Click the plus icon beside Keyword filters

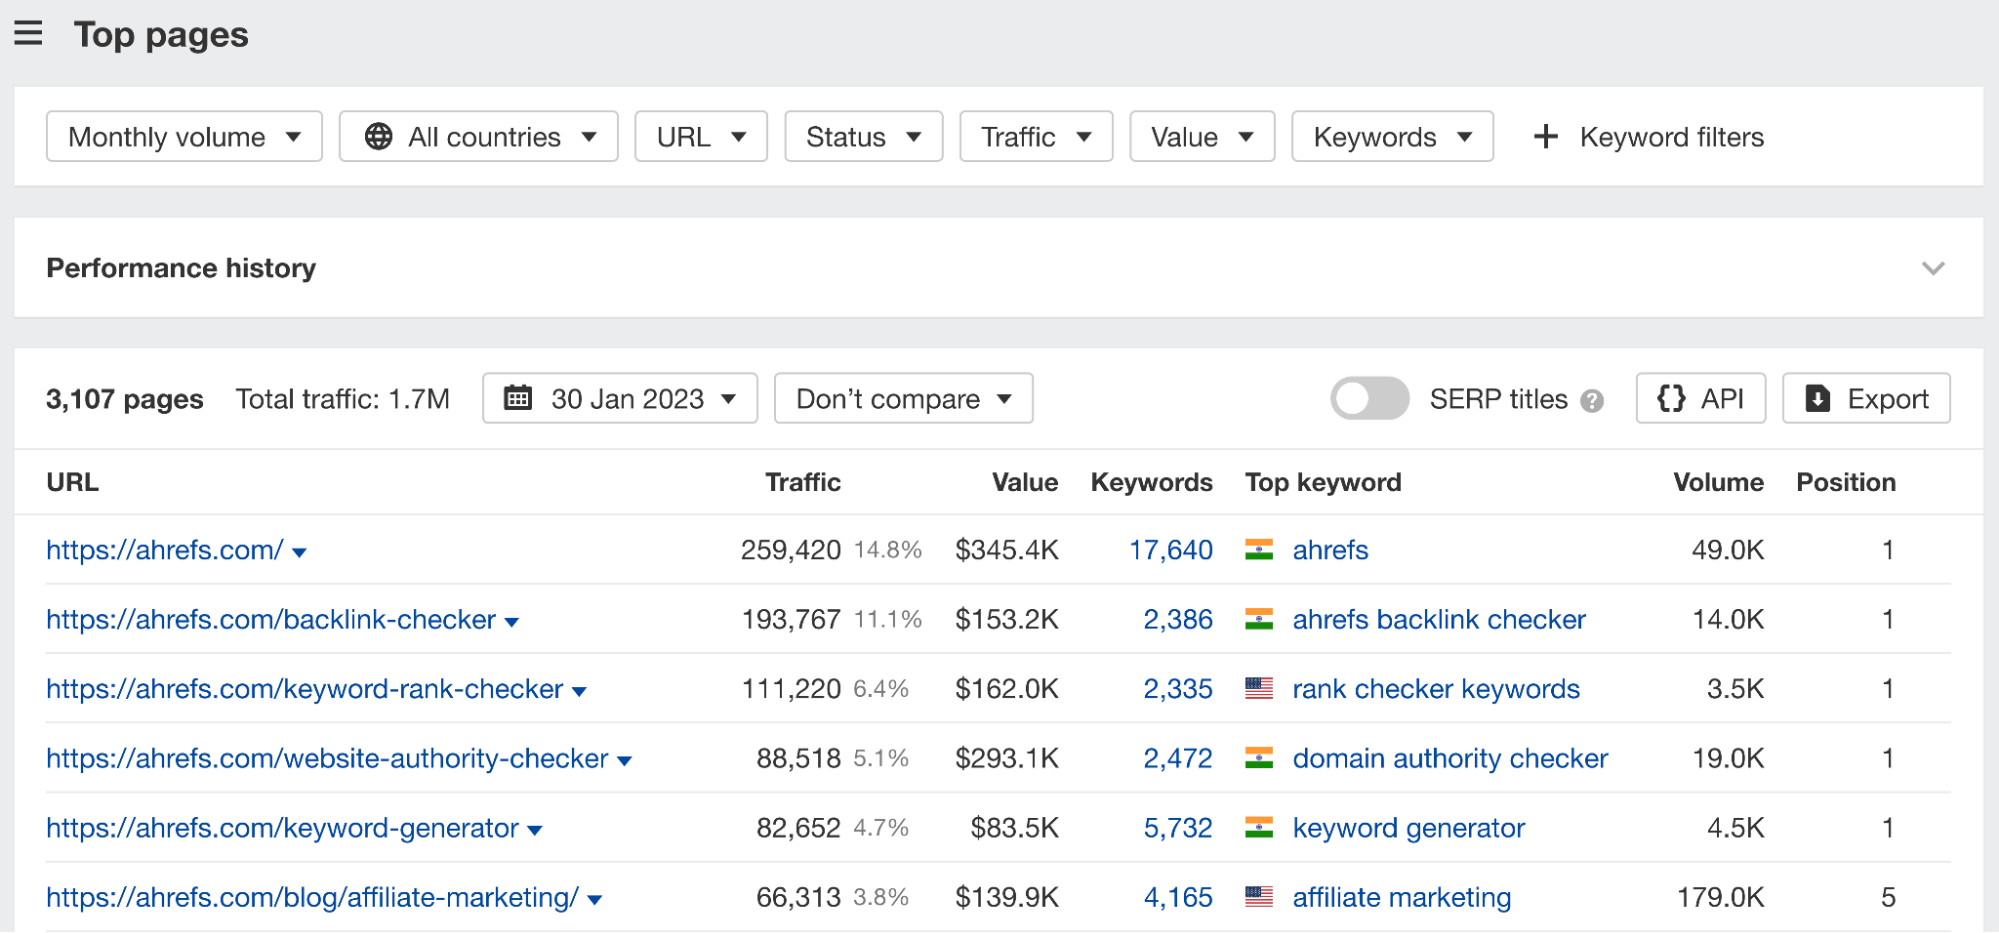[1546, 137]
